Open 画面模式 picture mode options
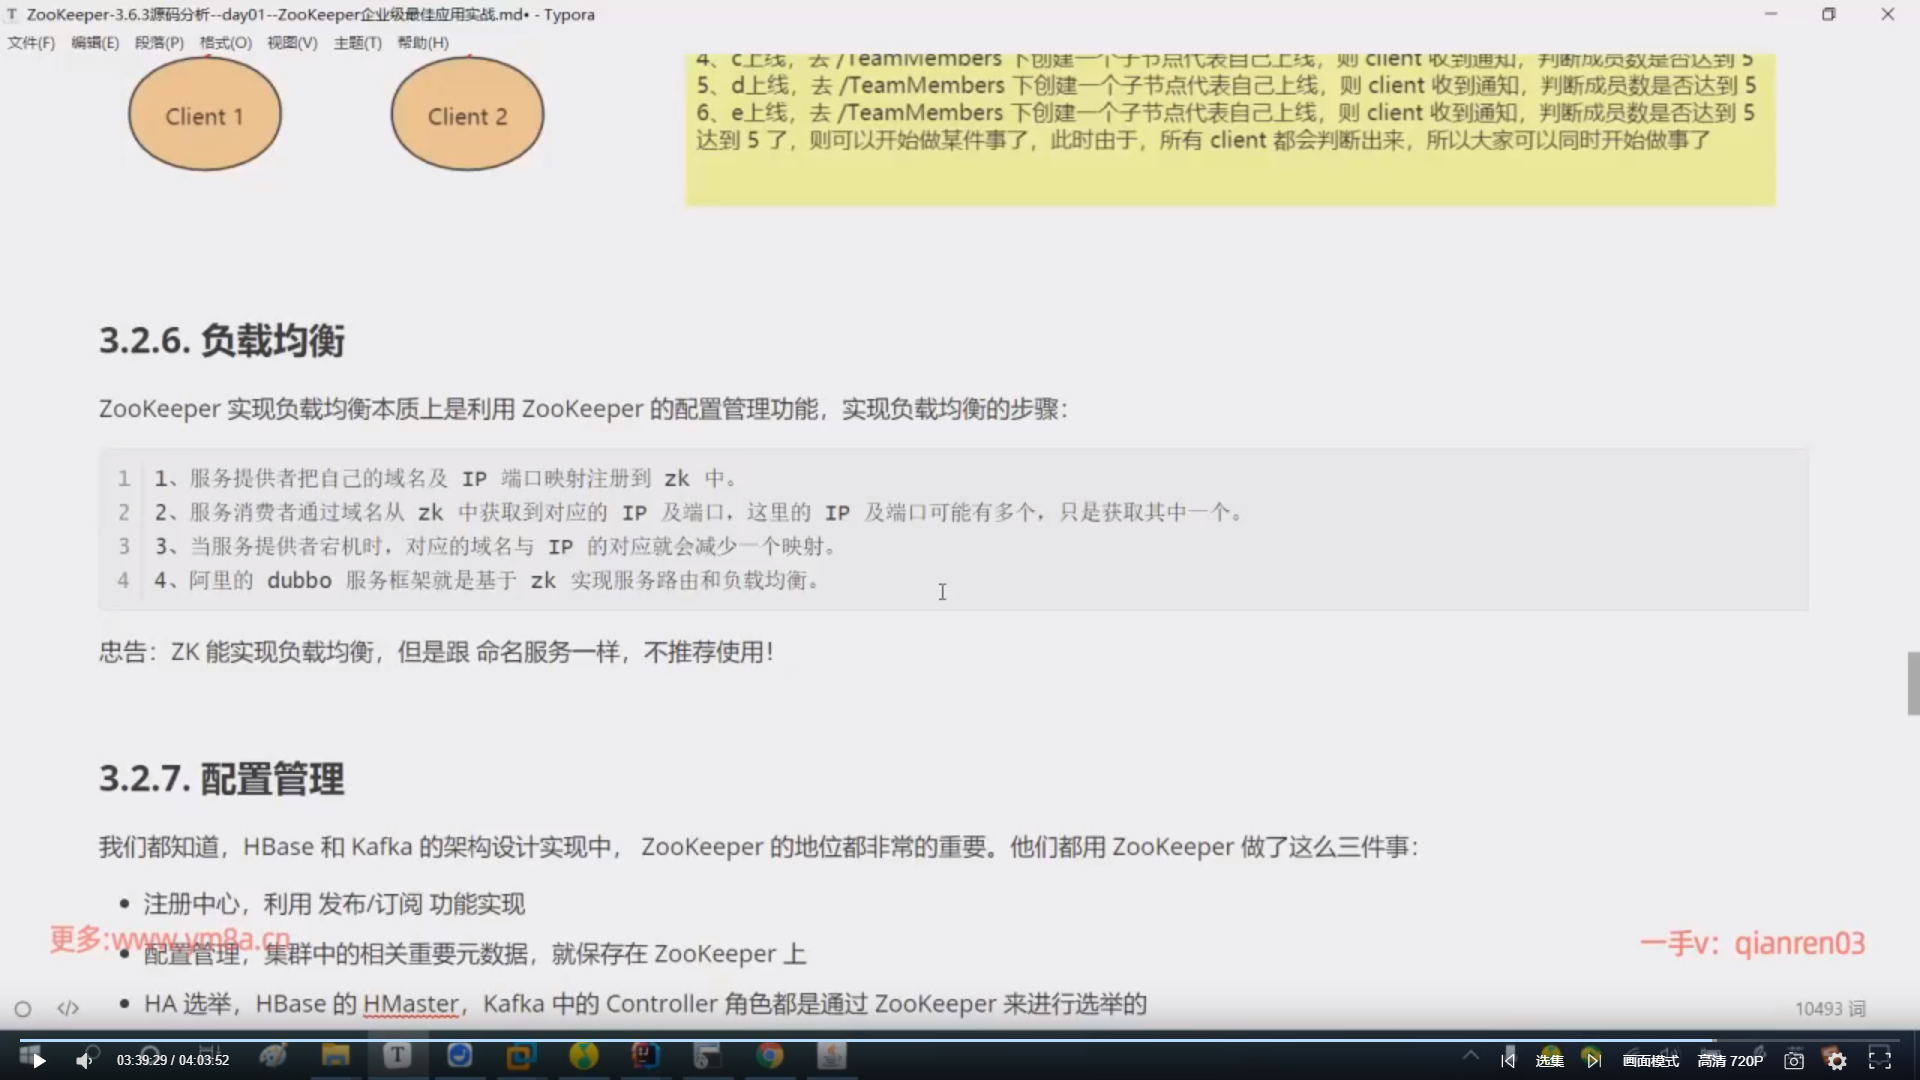 [x=1650, y=1060]
